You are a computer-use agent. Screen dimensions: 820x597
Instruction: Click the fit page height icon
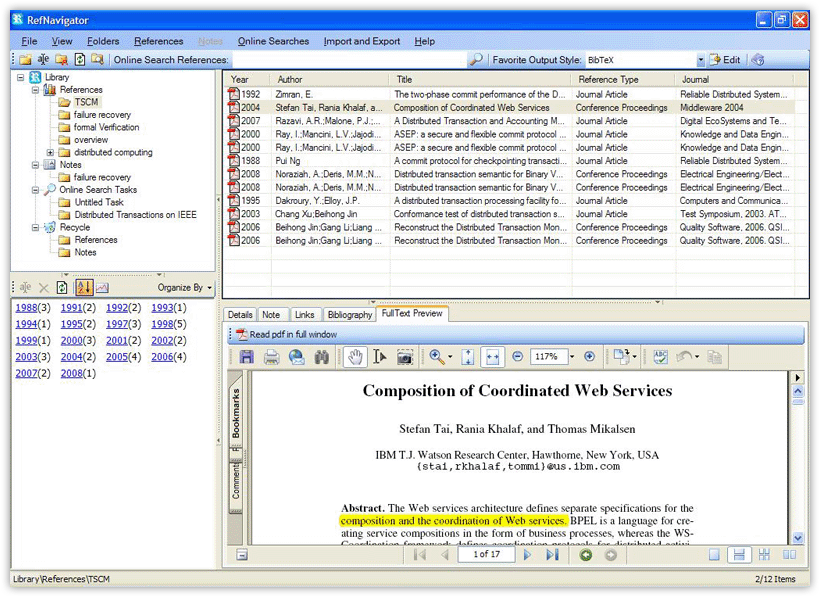point(468,357)
